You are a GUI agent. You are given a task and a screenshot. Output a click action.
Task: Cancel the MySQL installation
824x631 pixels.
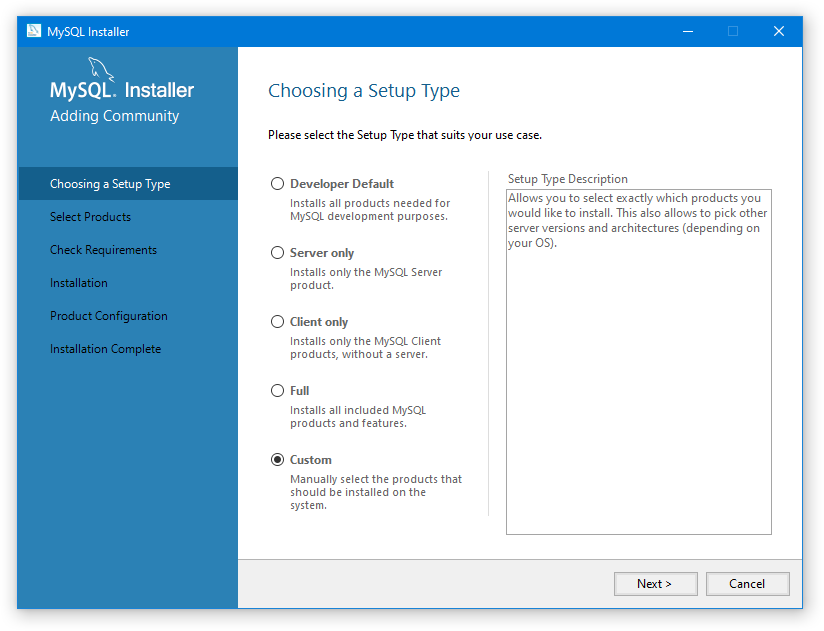pyautogui.click(x=747, y=584)
